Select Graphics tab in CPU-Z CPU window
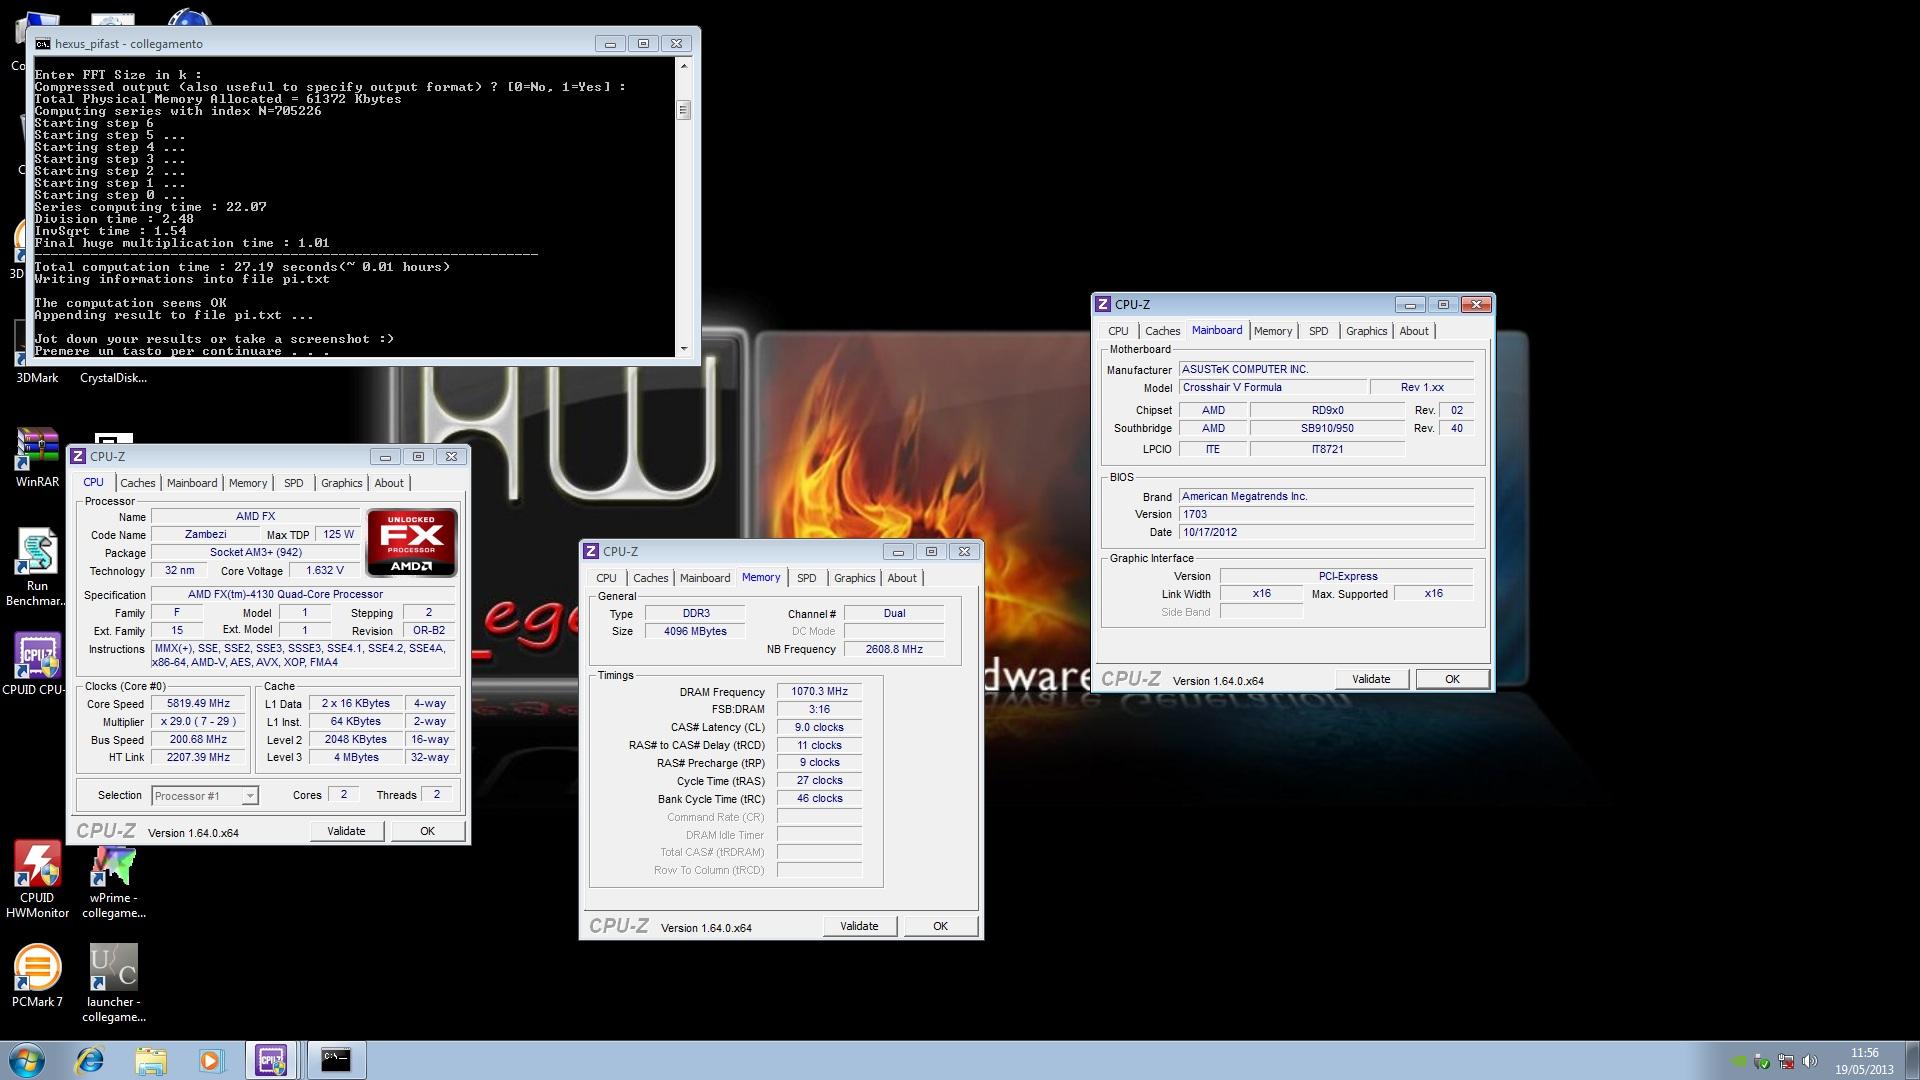The height and width of the screenshot is (1080, 1920). (341, 483)
